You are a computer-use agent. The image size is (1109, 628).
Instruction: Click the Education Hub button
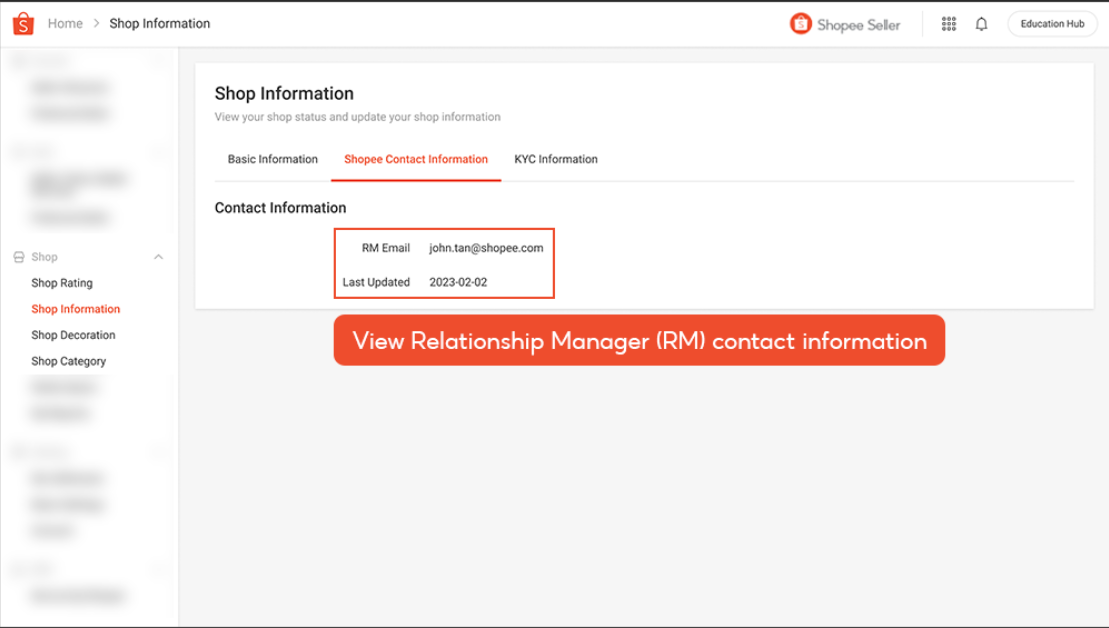click(x=1051, y=23)
